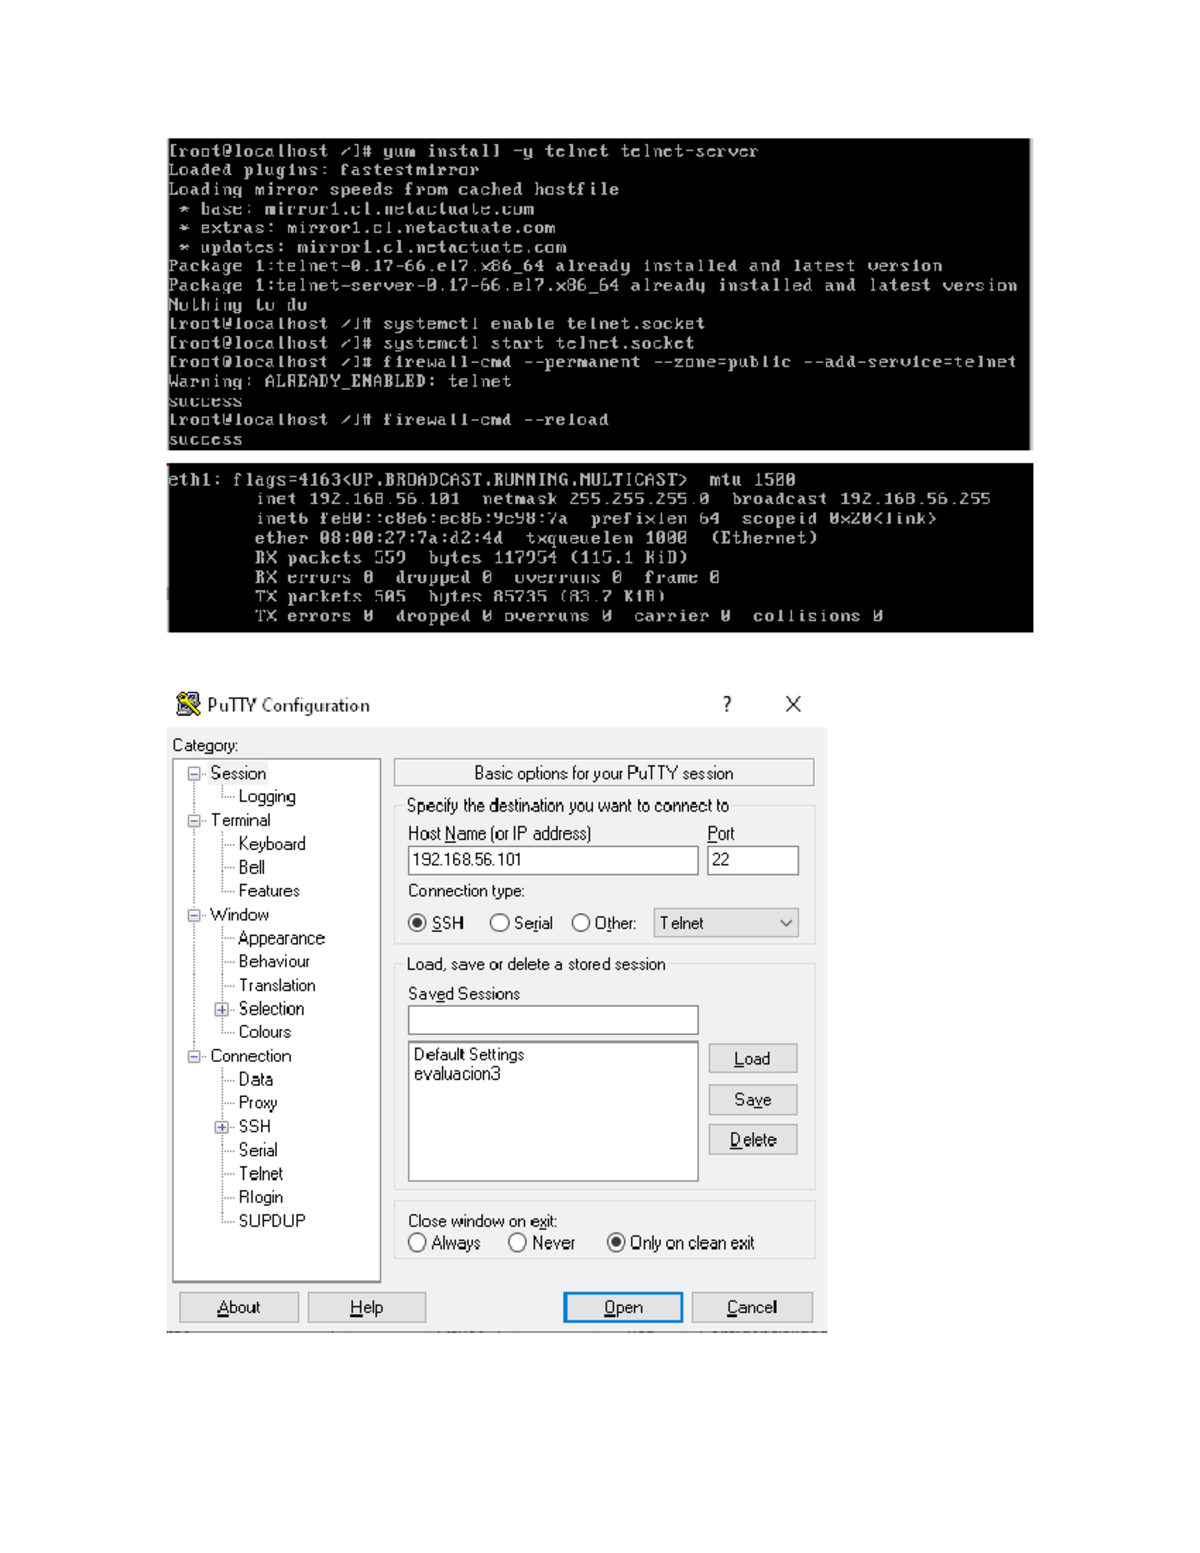Click the help question mark icon

coord(727,705)
